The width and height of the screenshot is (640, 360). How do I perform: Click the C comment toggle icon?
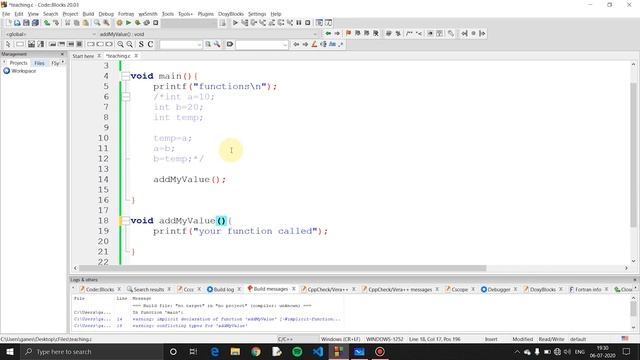pyautogui.click(x=150, y=44)
